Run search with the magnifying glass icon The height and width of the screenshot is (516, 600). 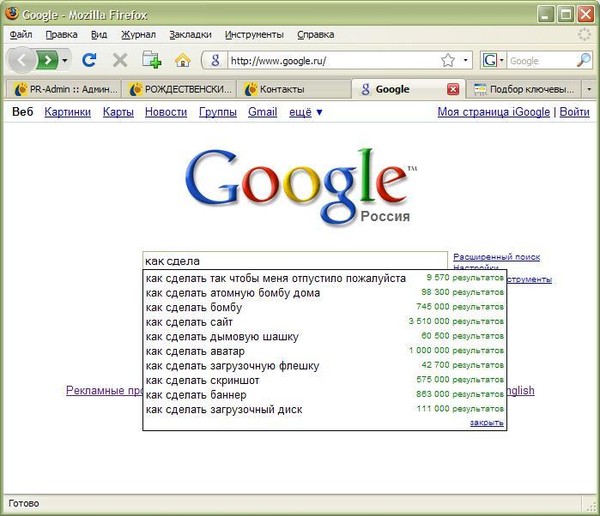[x=584, y=60]
